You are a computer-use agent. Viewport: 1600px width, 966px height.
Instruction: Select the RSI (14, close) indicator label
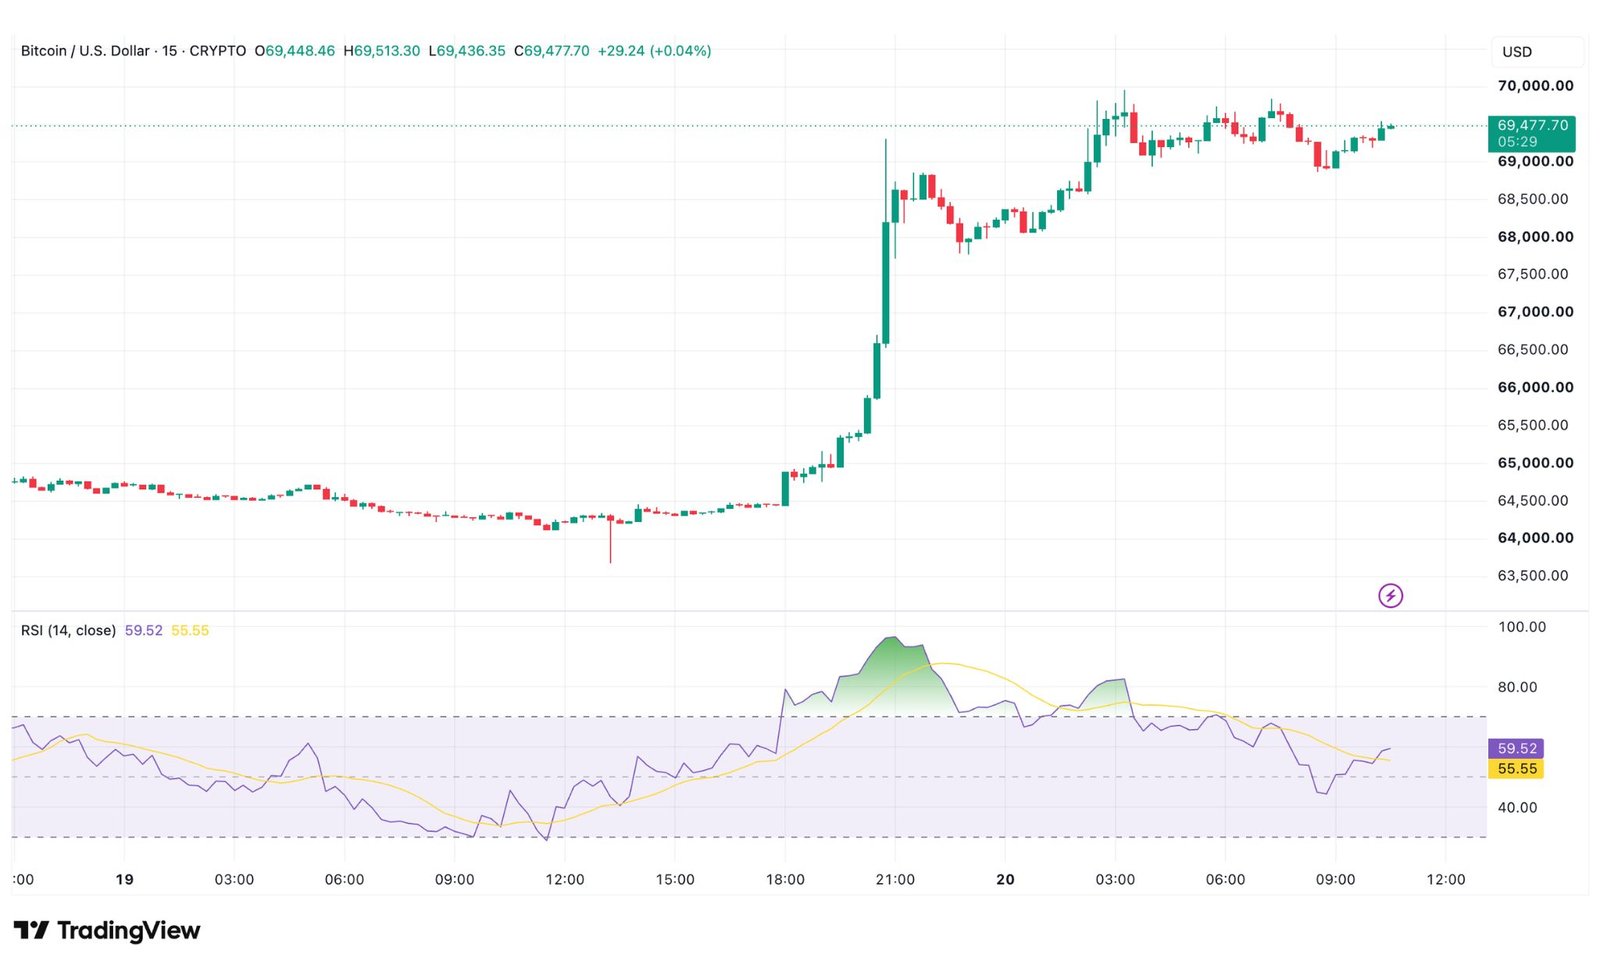point(68,631)
